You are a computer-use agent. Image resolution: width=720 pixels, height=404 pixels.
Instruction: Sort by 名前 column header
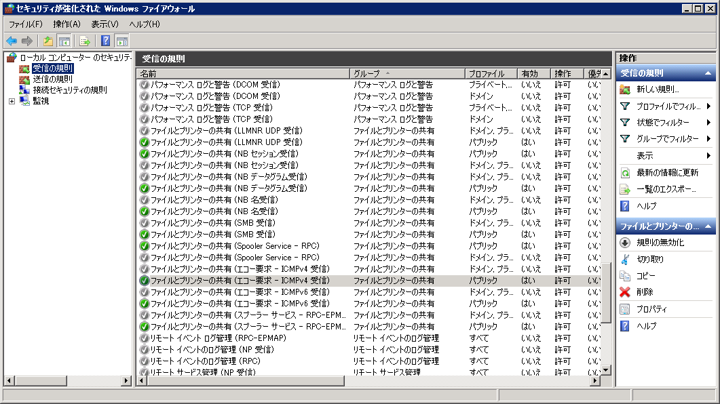point(243,73)
